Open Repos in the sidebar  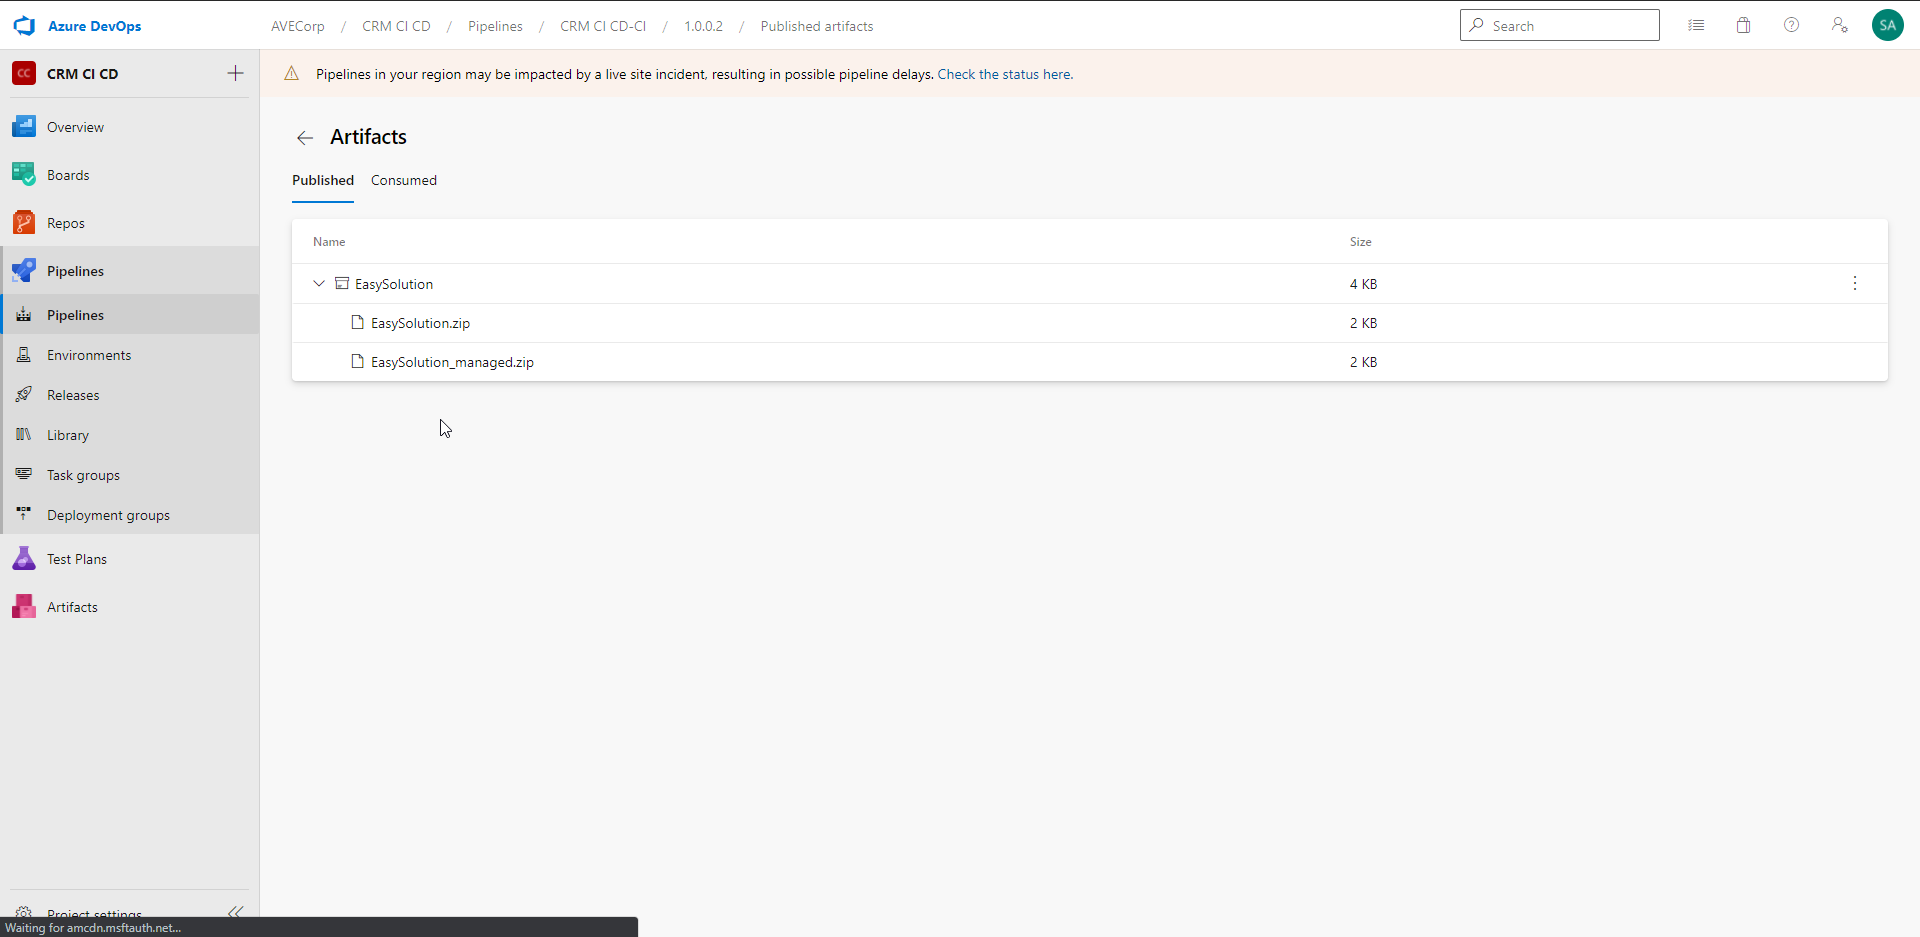pos(130,223)
